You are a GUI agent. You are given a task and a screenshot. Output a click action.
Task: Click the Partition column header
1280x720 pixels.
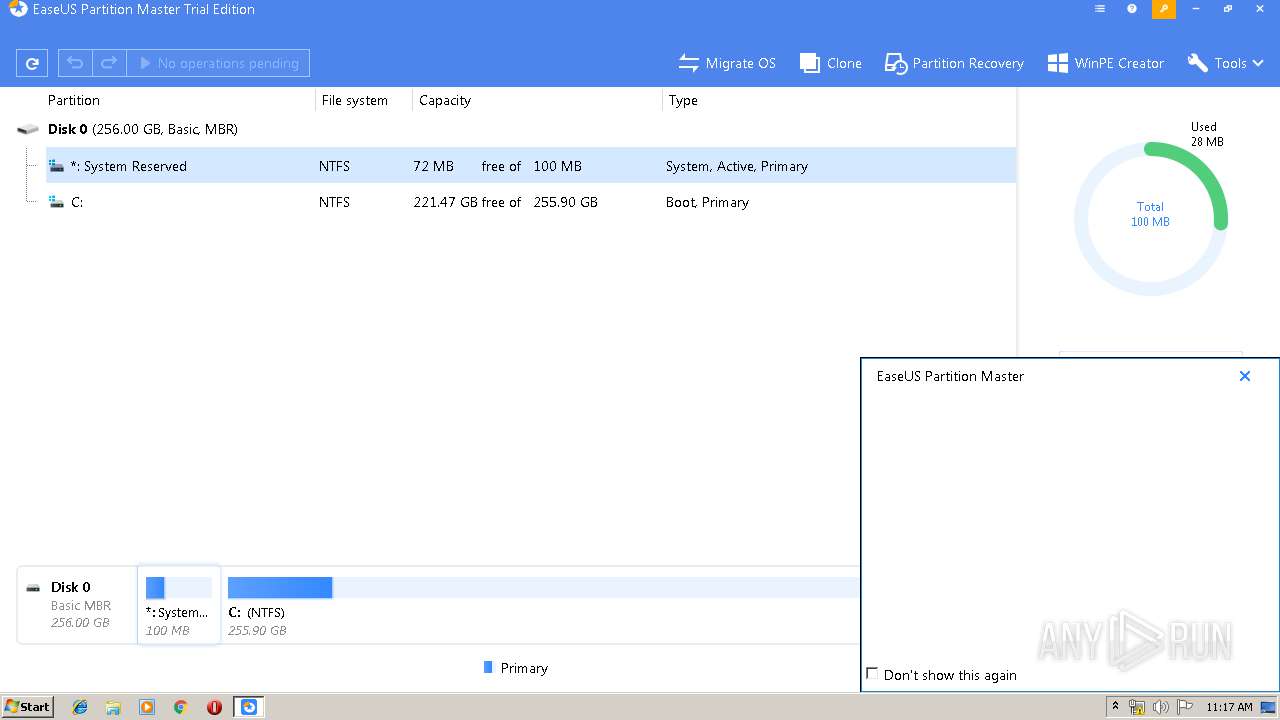tap(74, 100)
